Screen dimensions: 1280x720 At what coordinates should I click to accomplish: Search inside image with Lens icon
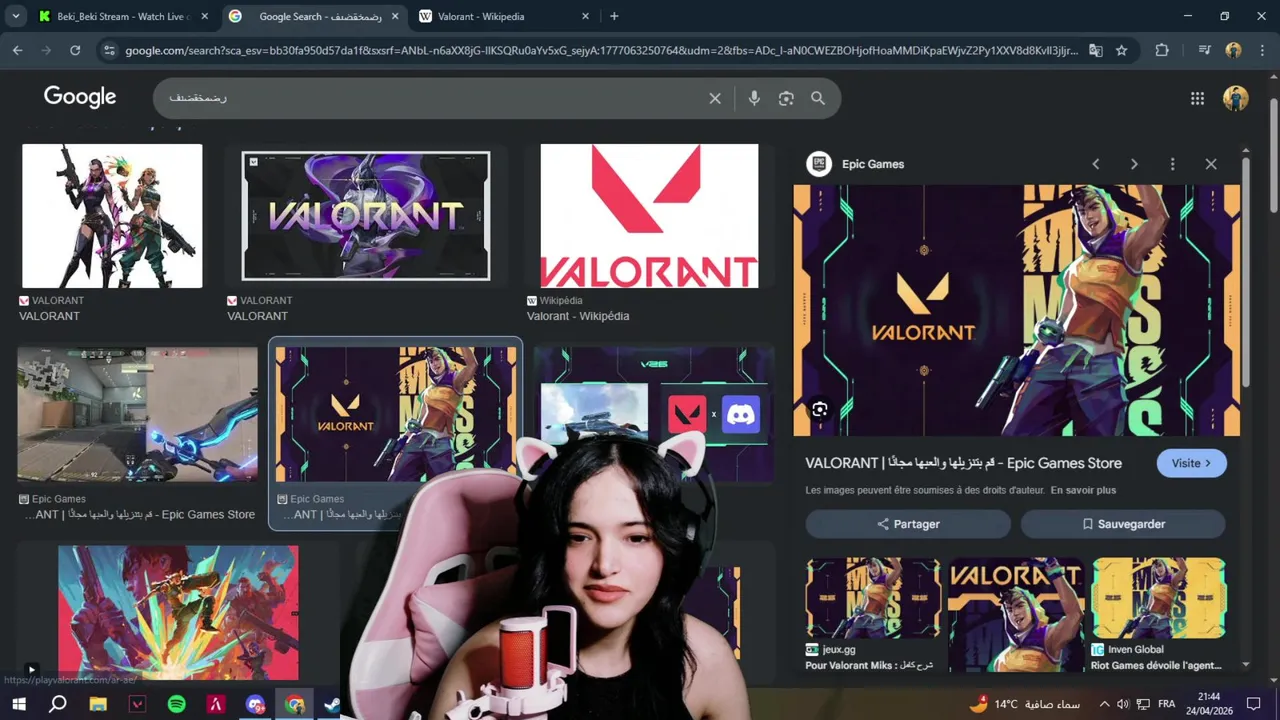[x=820, y=409]
